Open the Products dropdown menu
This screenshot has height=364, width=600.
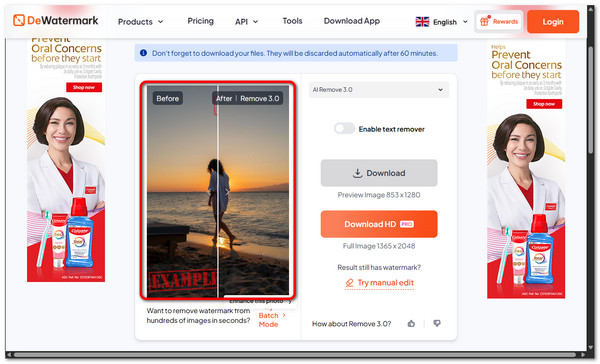pos(140,22)
